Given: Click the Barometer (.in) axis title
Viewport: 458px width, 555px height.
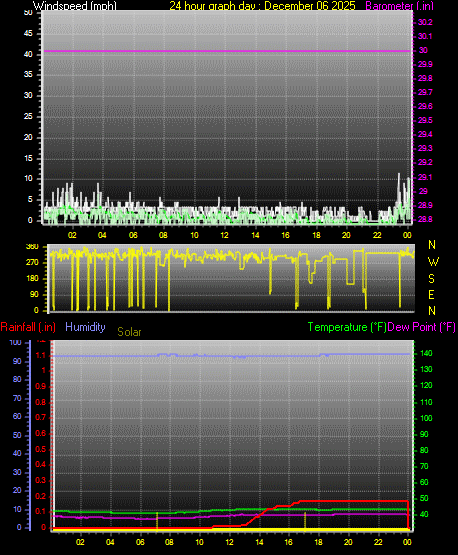Looking at the screenshot, I should (x=399, y=6).
